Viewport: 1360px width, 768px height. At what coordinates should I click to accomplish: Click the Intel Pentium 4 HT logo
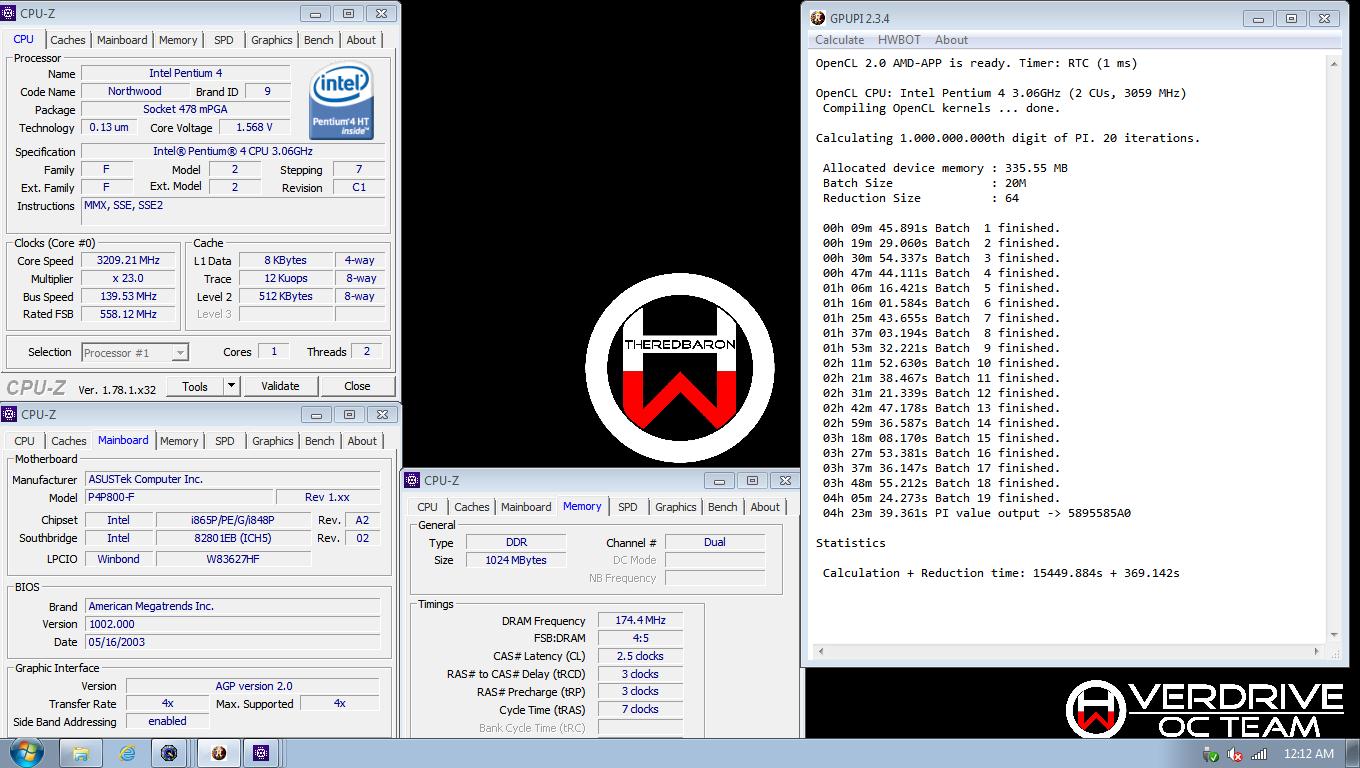[x=341, y=101]
